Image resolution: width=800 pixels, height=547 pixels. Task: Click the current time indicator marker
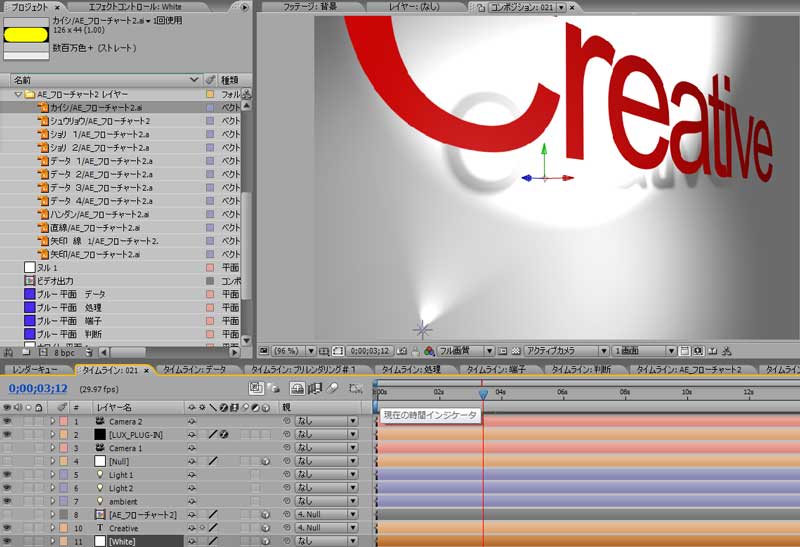[483, 394]
